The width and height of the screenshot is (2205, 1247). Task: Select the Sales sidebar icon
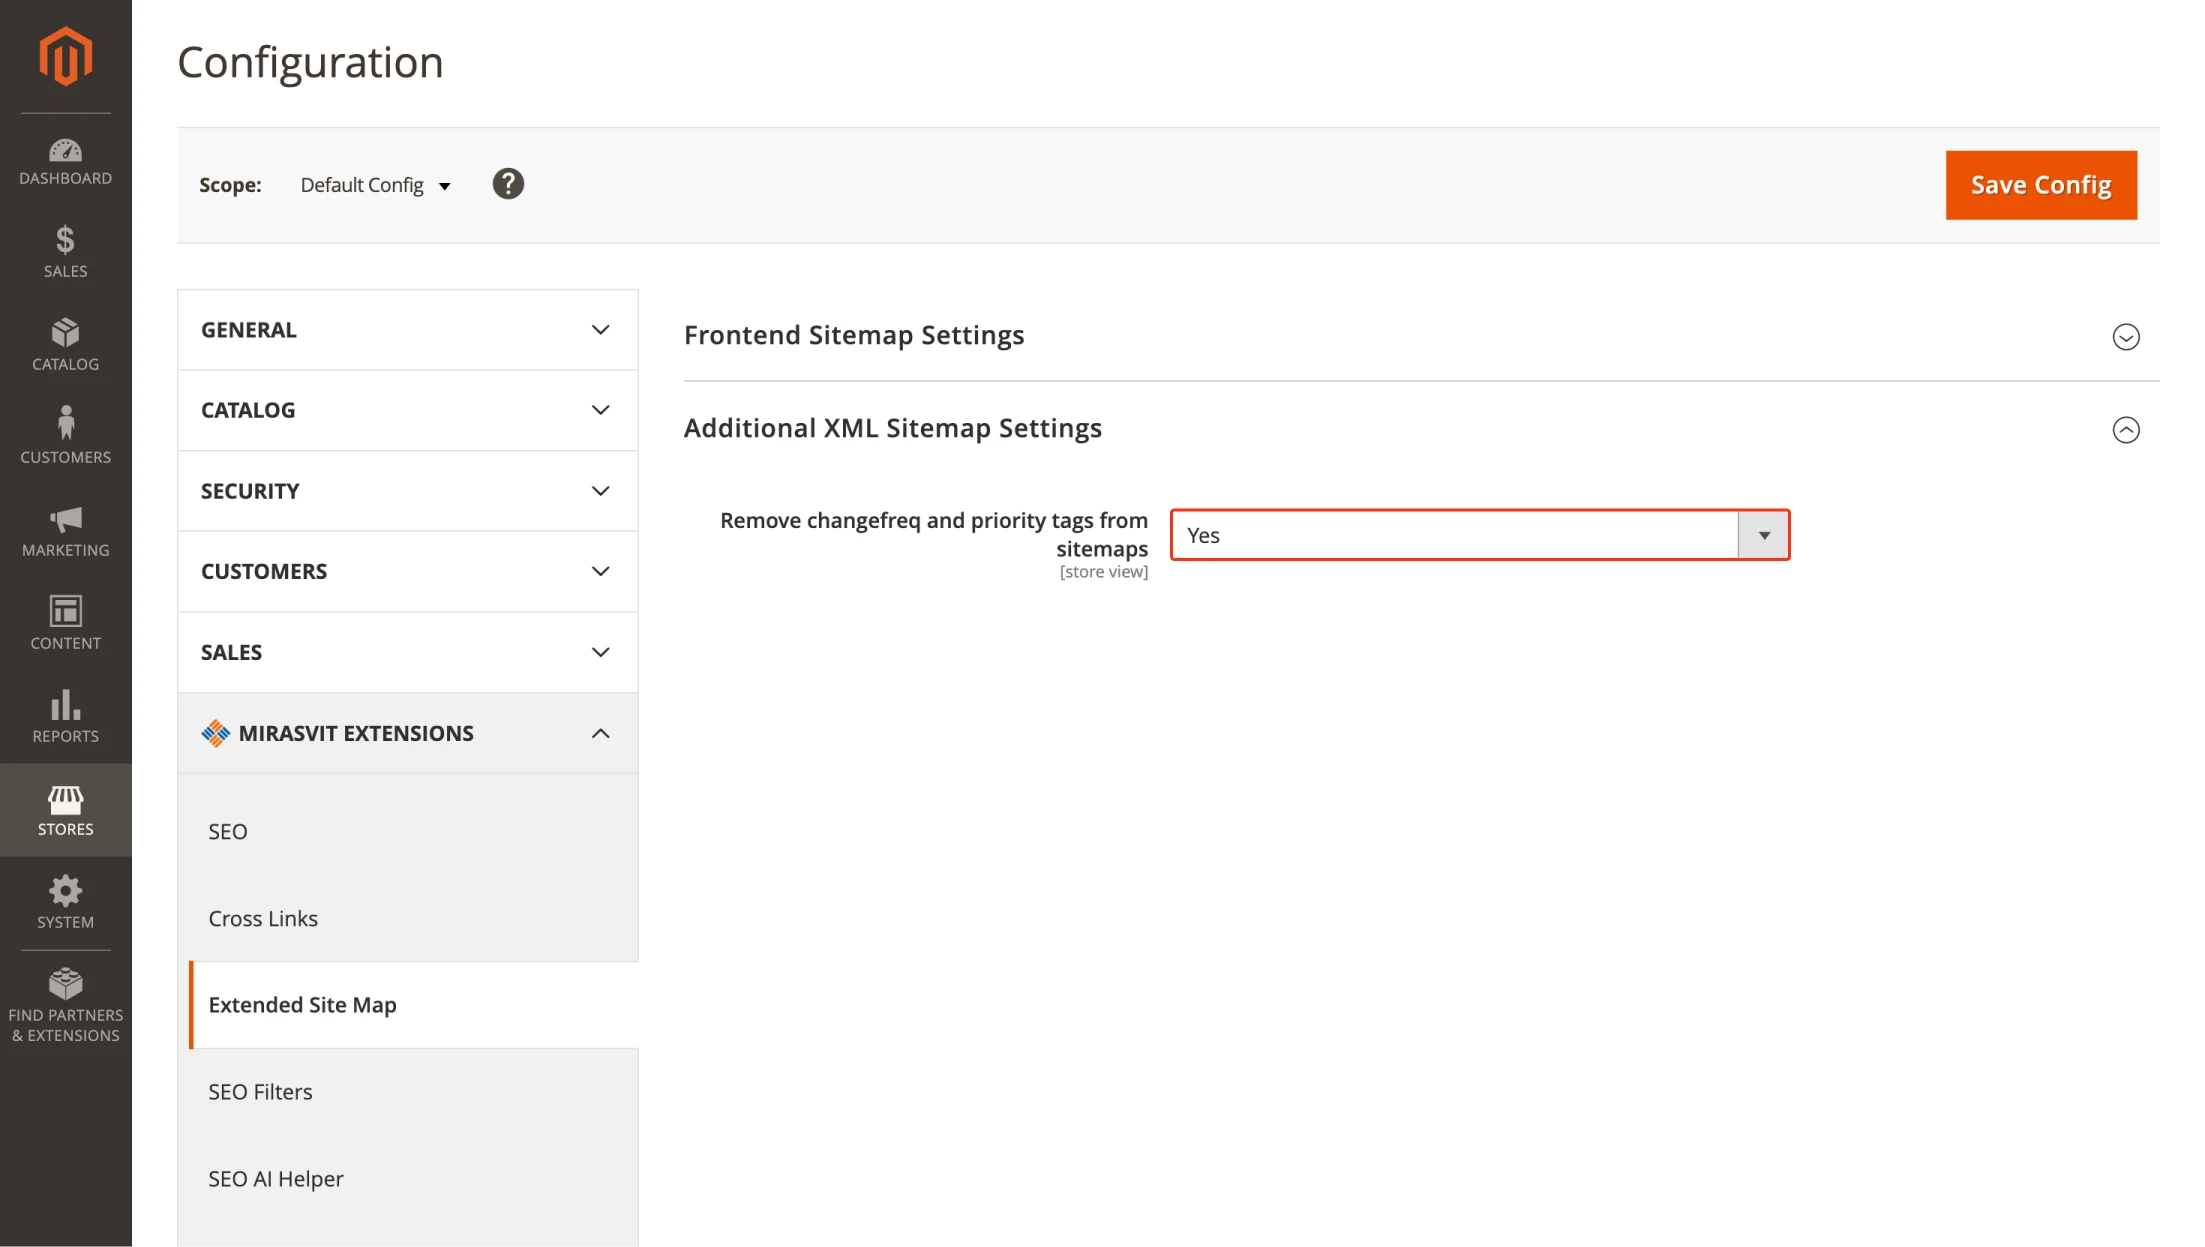click(x=65, y=252)
